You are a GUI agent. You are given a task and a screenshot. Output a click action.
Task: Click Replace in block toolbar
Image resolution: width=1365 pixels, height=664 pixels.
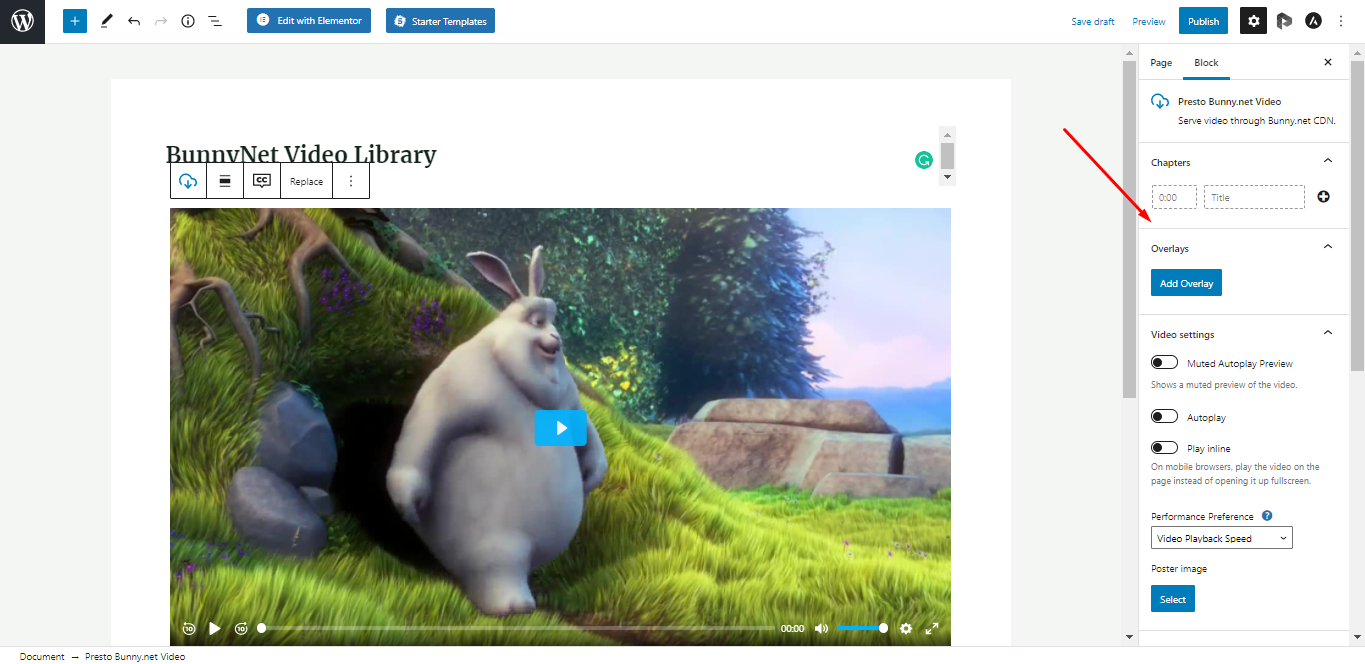pyautogui.click(x=307, y=181)
